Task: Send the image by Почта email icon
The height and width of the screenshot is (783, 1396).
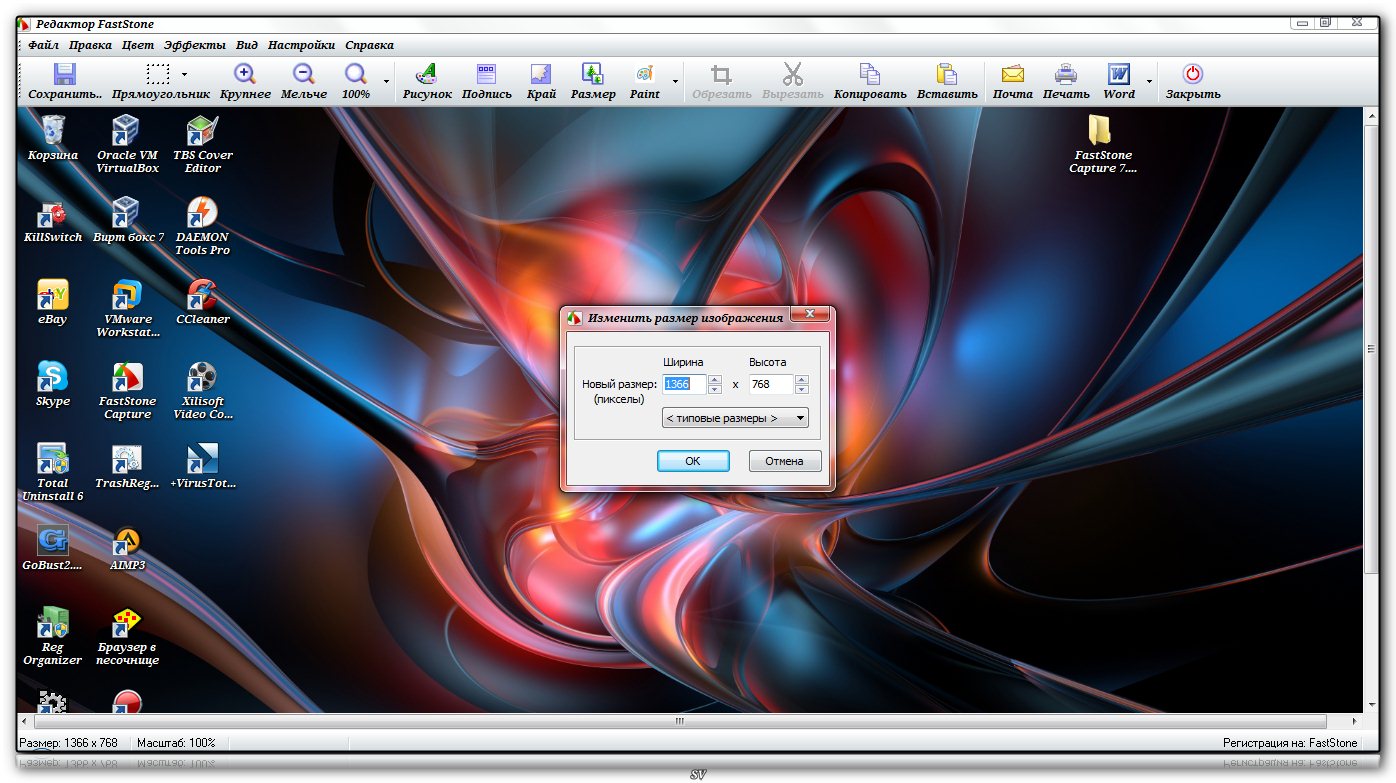Action: pos(1012,75)
